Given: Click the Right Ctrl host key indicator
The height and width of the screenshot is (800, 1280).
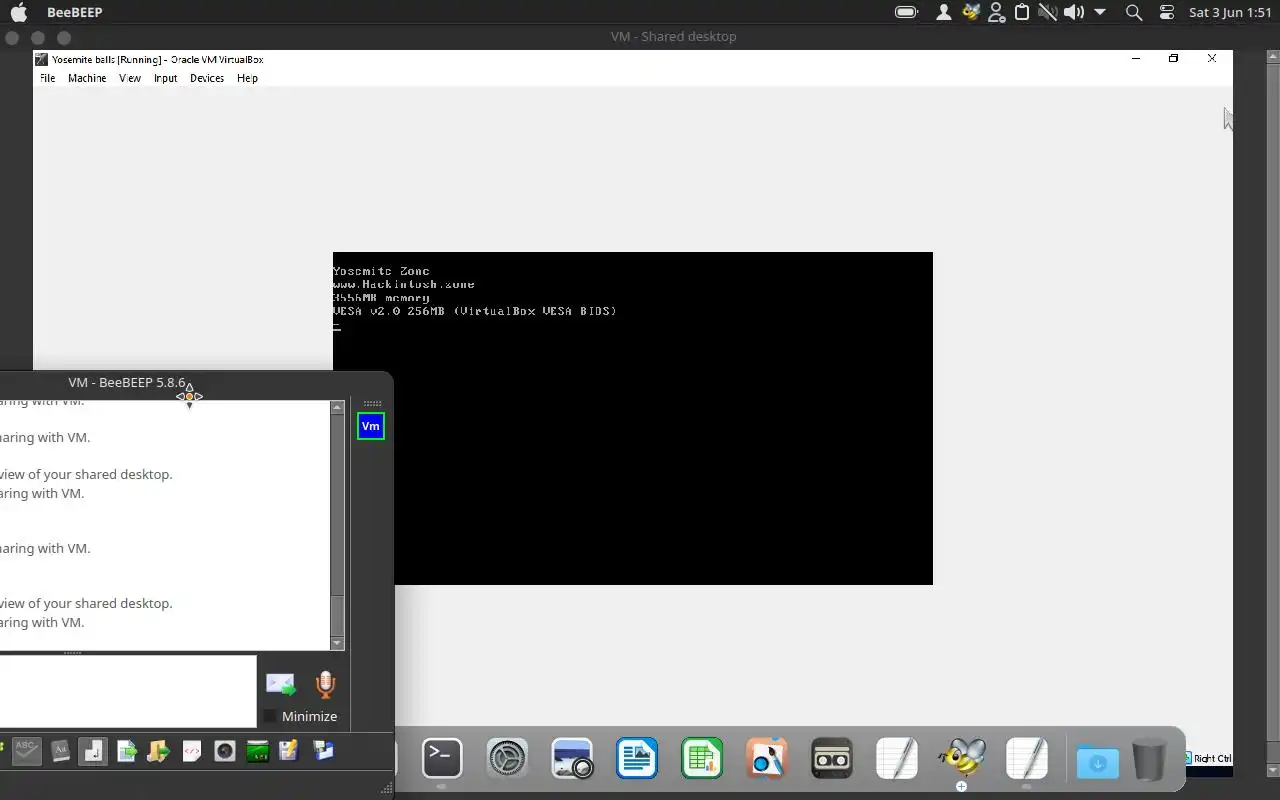Looking at the screenshot, I should pos(1212,759).
